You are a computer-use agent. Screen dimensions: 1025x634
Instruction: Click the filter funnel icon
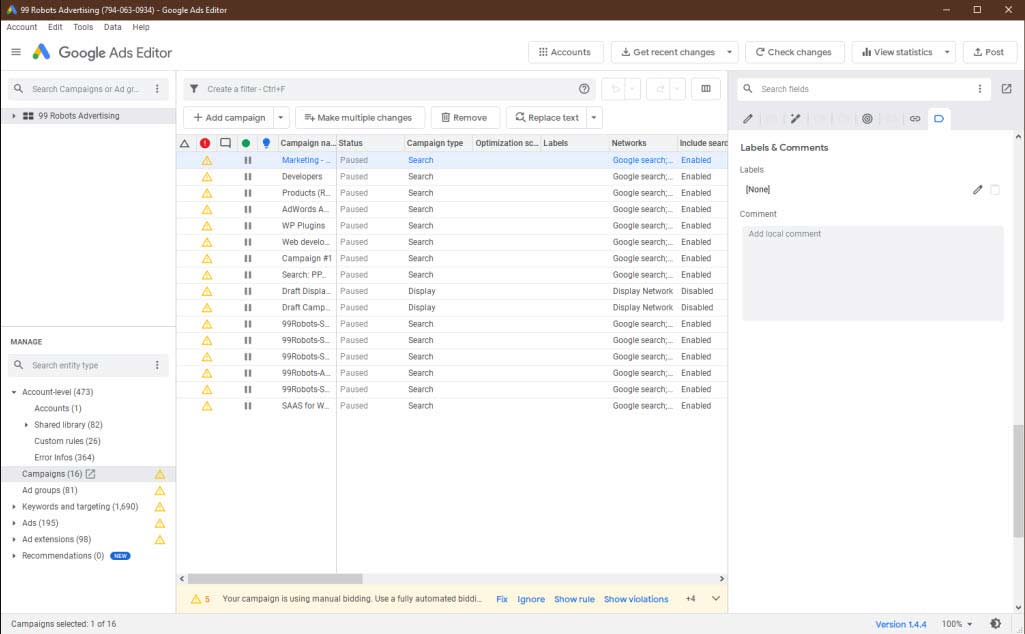pos(194,89)
